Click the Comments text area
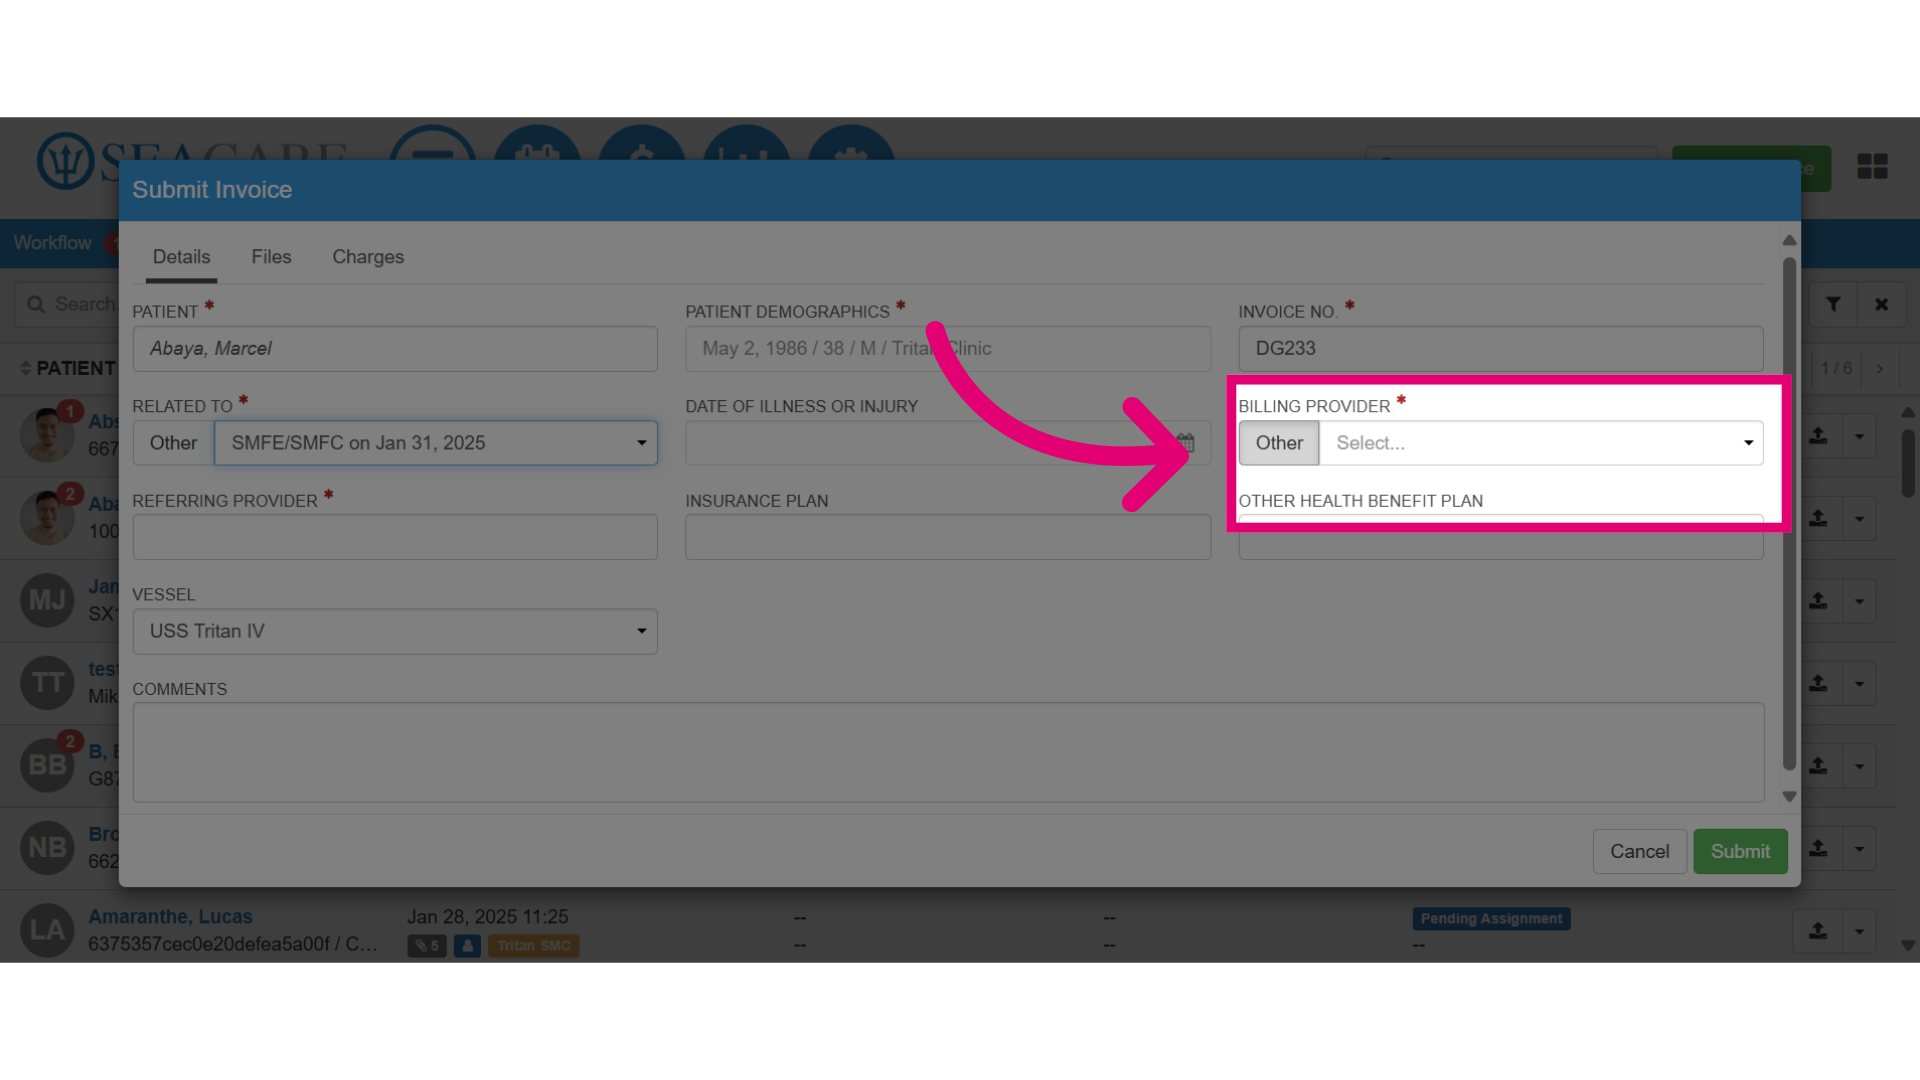The height and width of the screenshot is (1080, 1920). (x=948, y=752)
